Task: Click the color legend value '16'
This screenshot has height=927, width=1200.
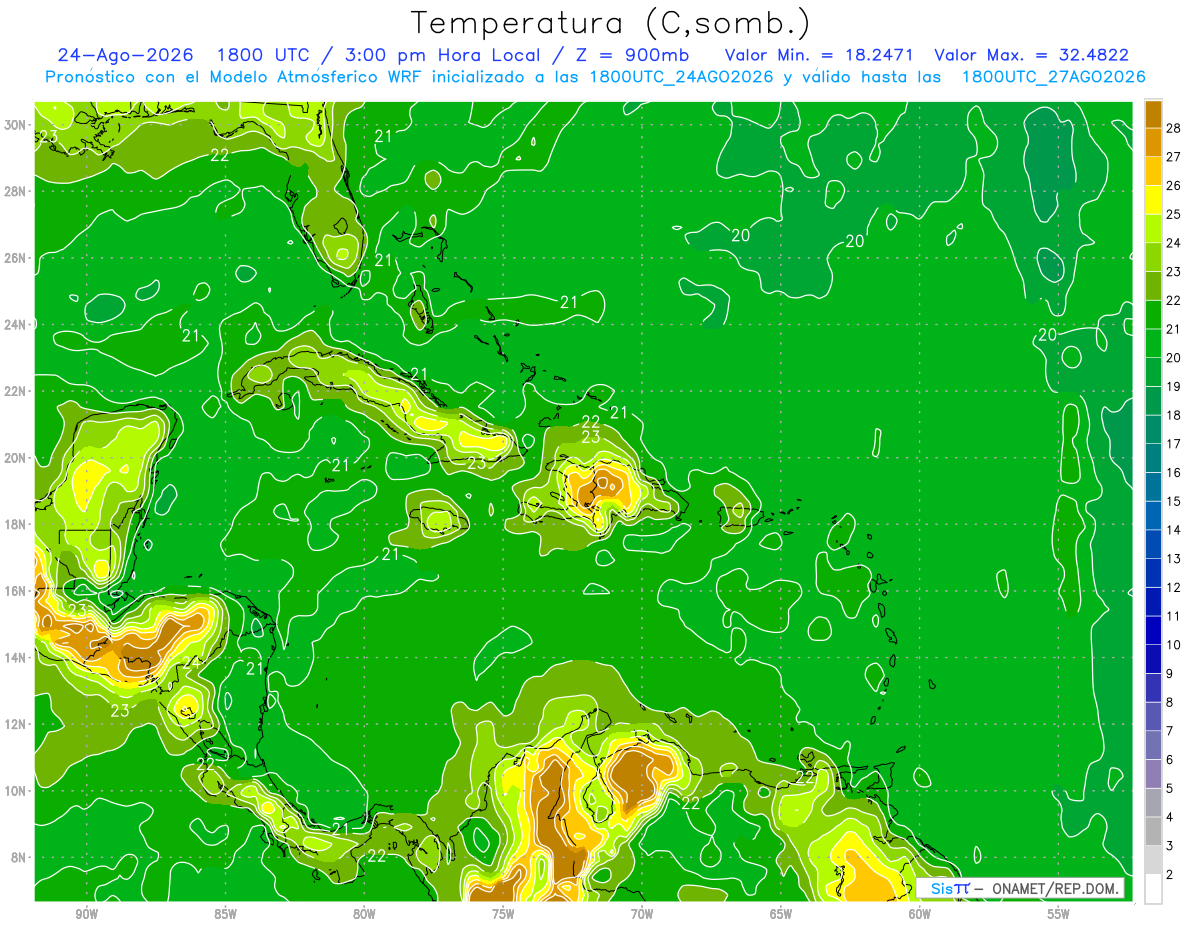Action: click(x=1174, y=472)
